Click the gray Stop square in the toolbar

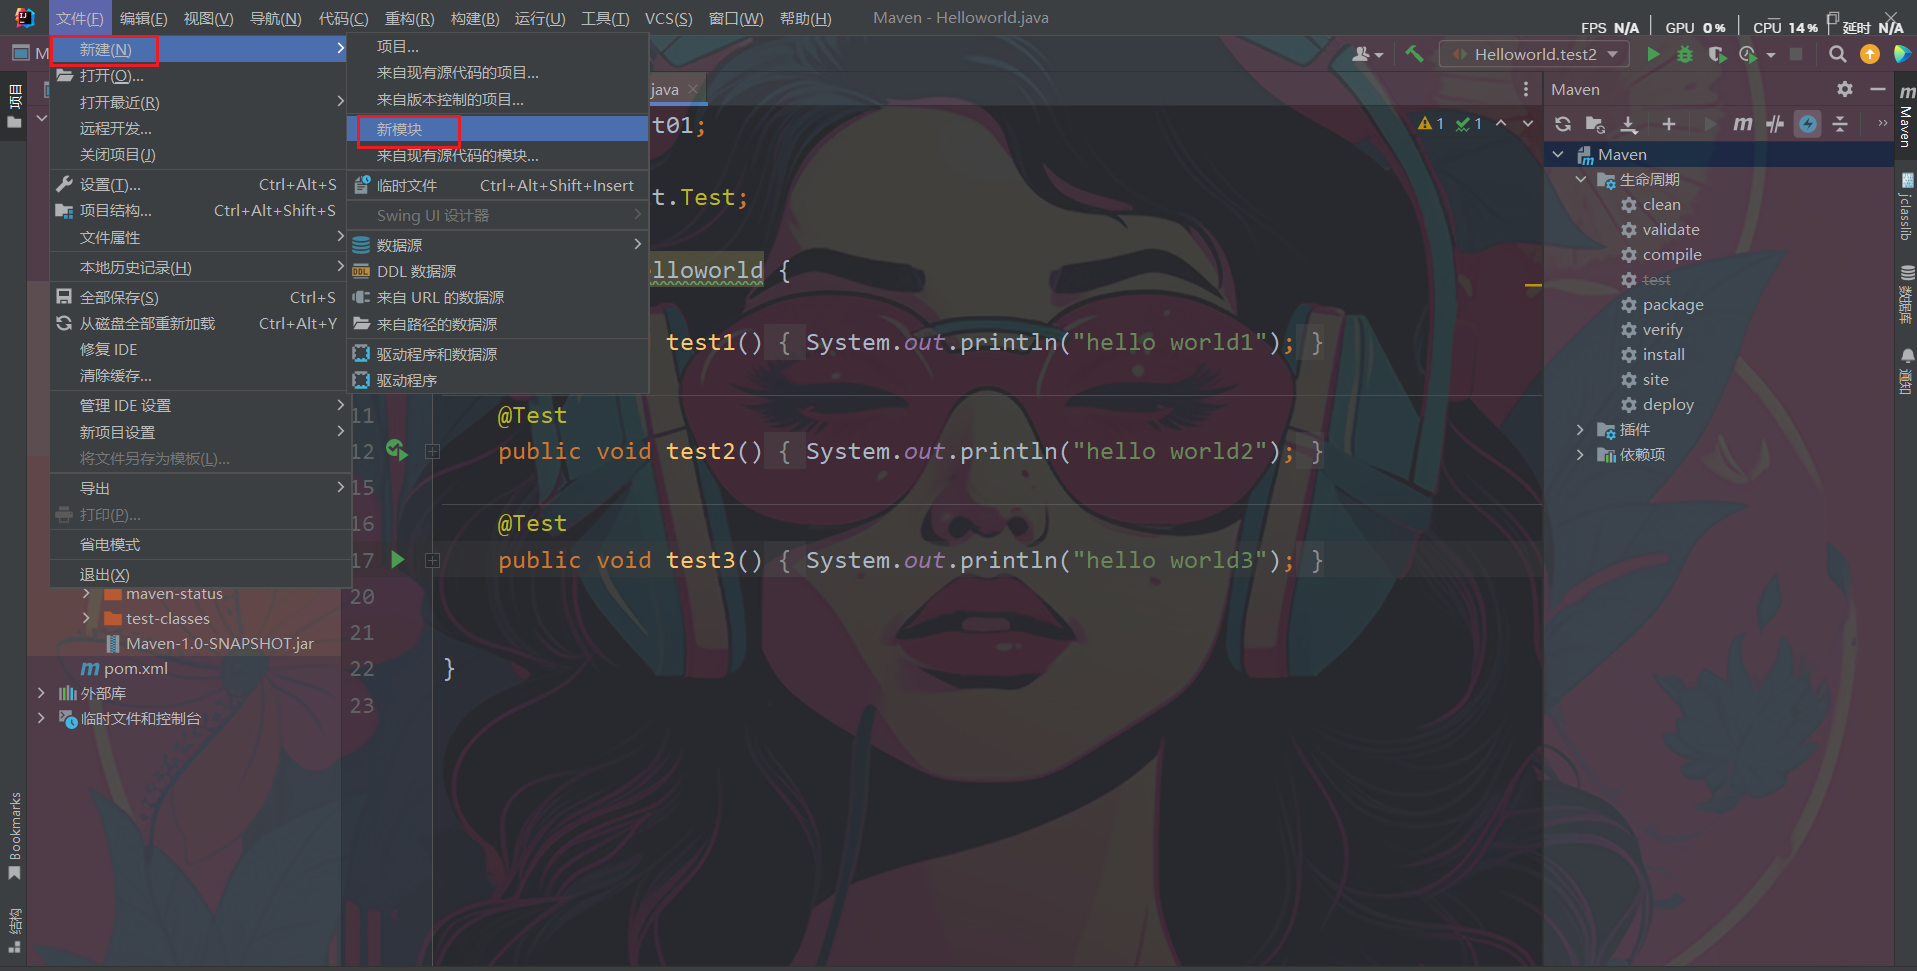[1796, 54]
